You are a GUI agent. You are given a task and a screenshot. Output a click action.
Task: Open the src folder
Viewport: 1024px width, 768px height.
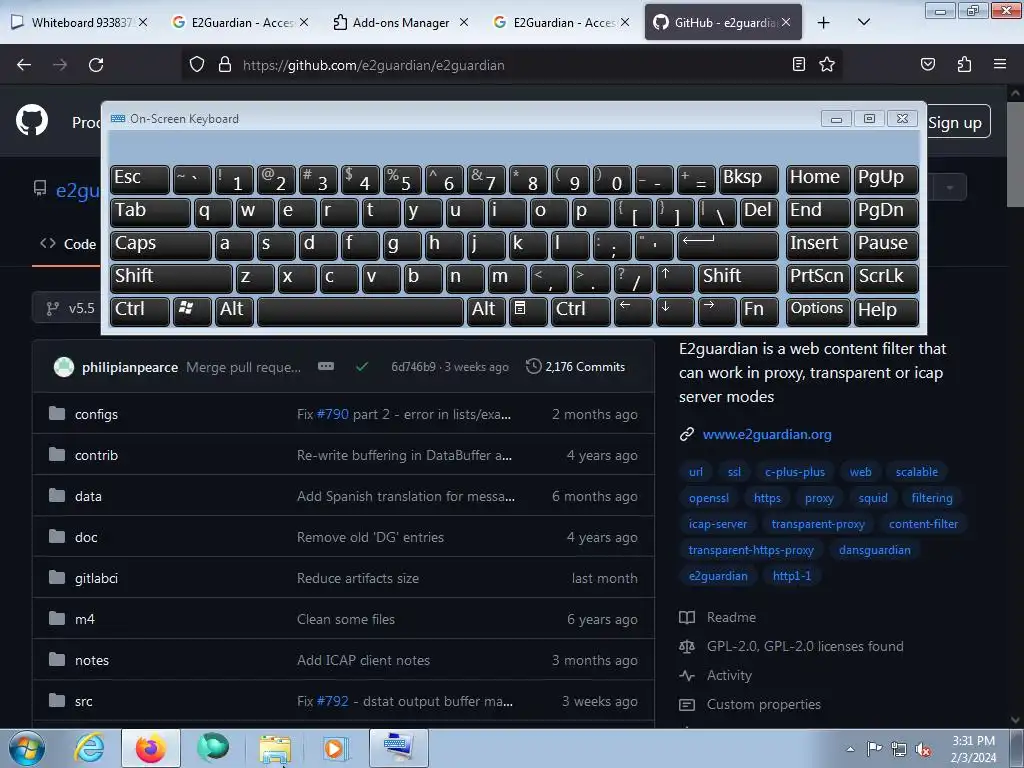click(84, 701)
